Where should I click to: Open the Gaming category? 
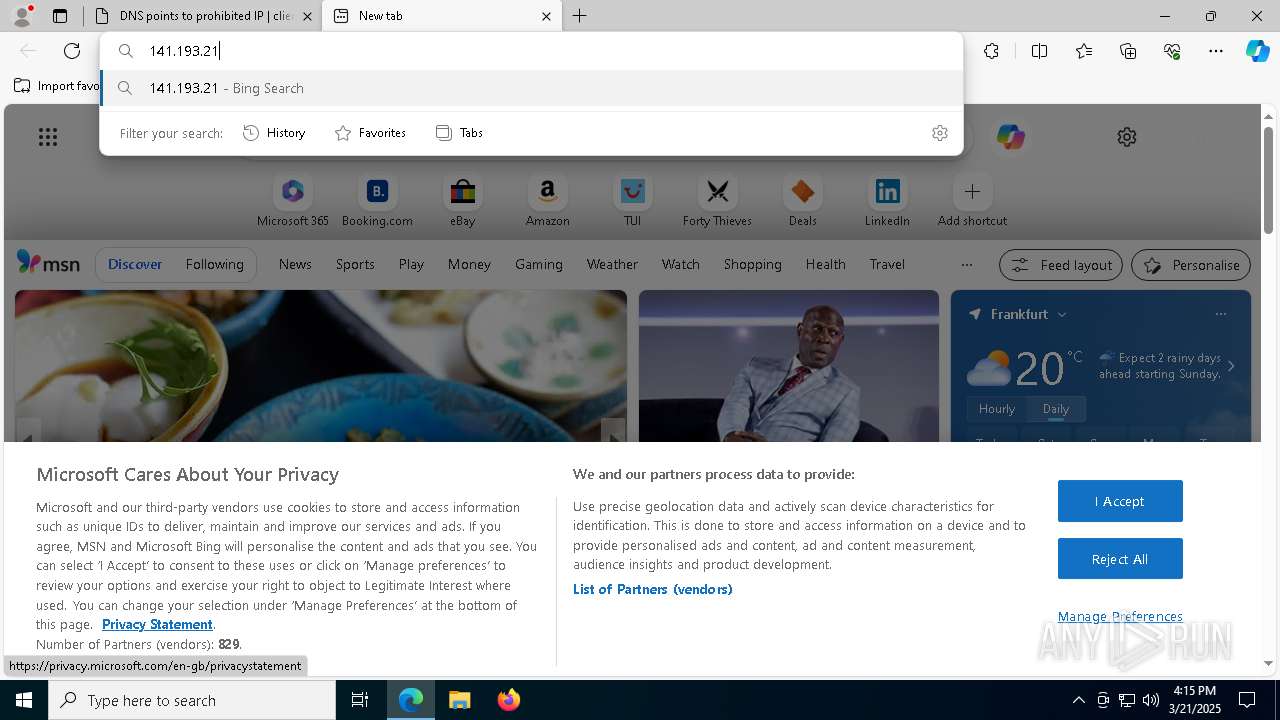[x=539, y=264]
